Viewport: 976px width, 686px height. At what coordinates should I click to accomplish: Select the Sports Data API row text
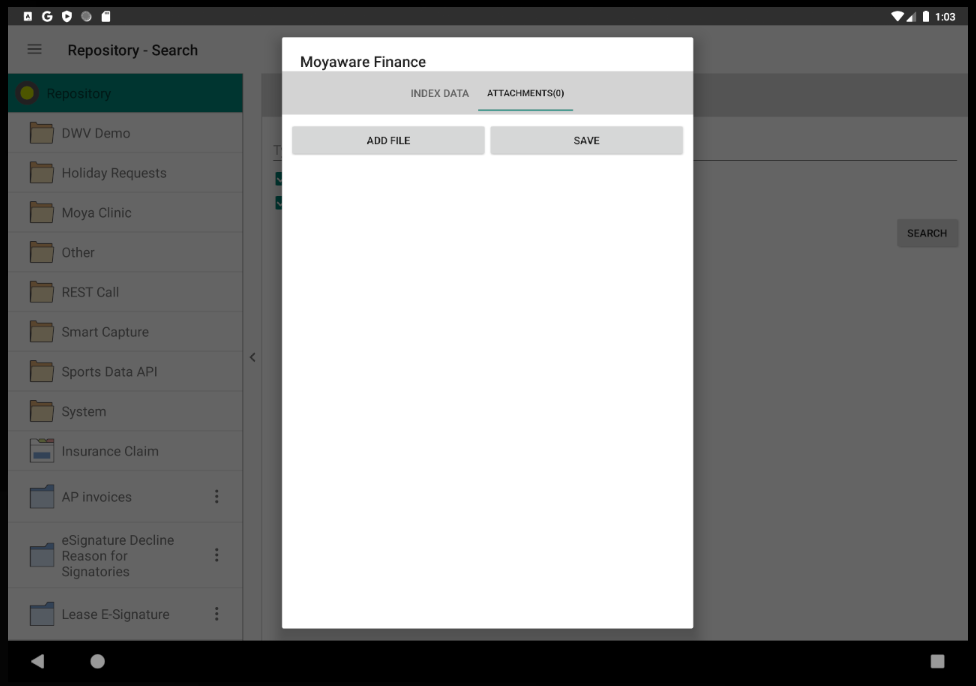pos(110,372)
